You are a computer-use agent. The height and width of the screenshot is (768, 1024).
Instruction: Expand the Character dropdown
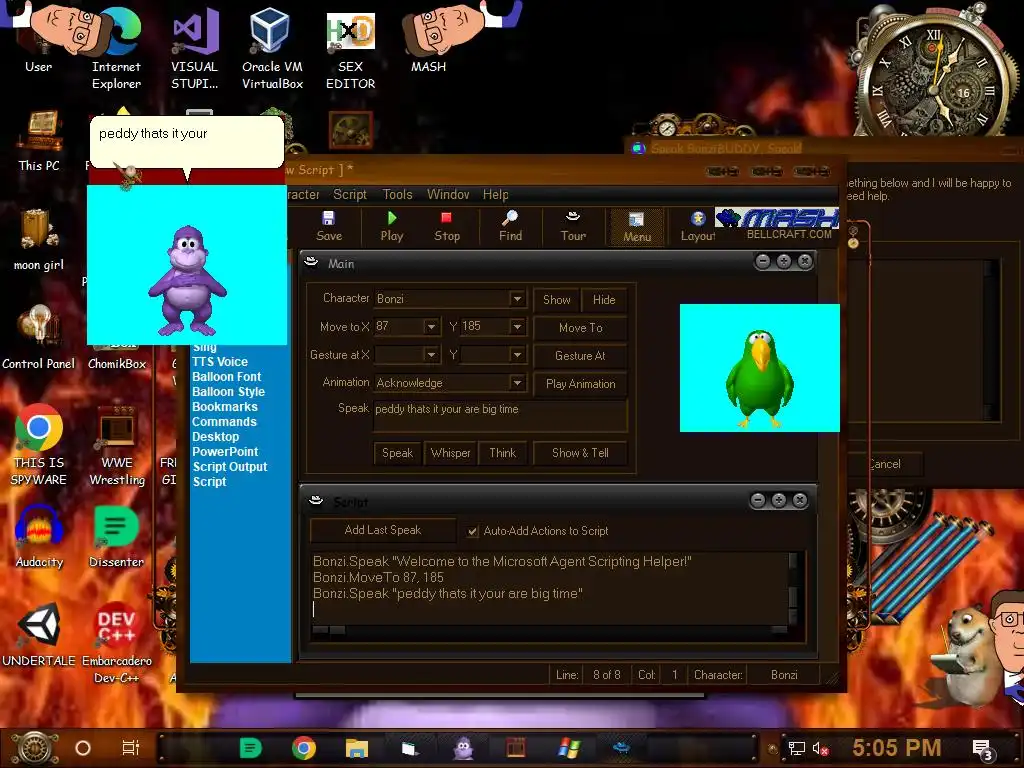point(517,299)
